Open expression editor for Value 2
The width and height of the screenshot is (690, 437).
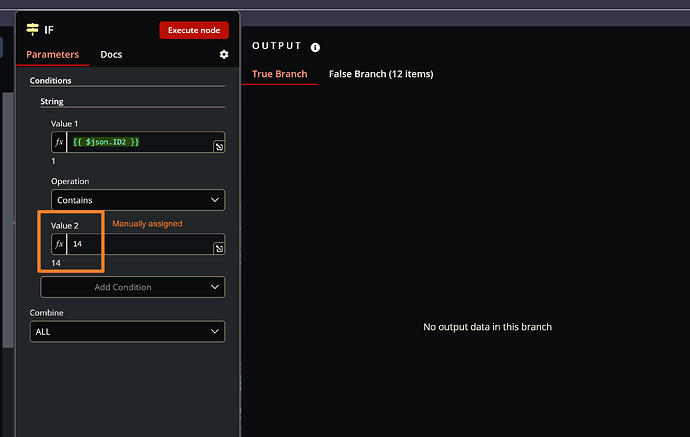[219, 249]
